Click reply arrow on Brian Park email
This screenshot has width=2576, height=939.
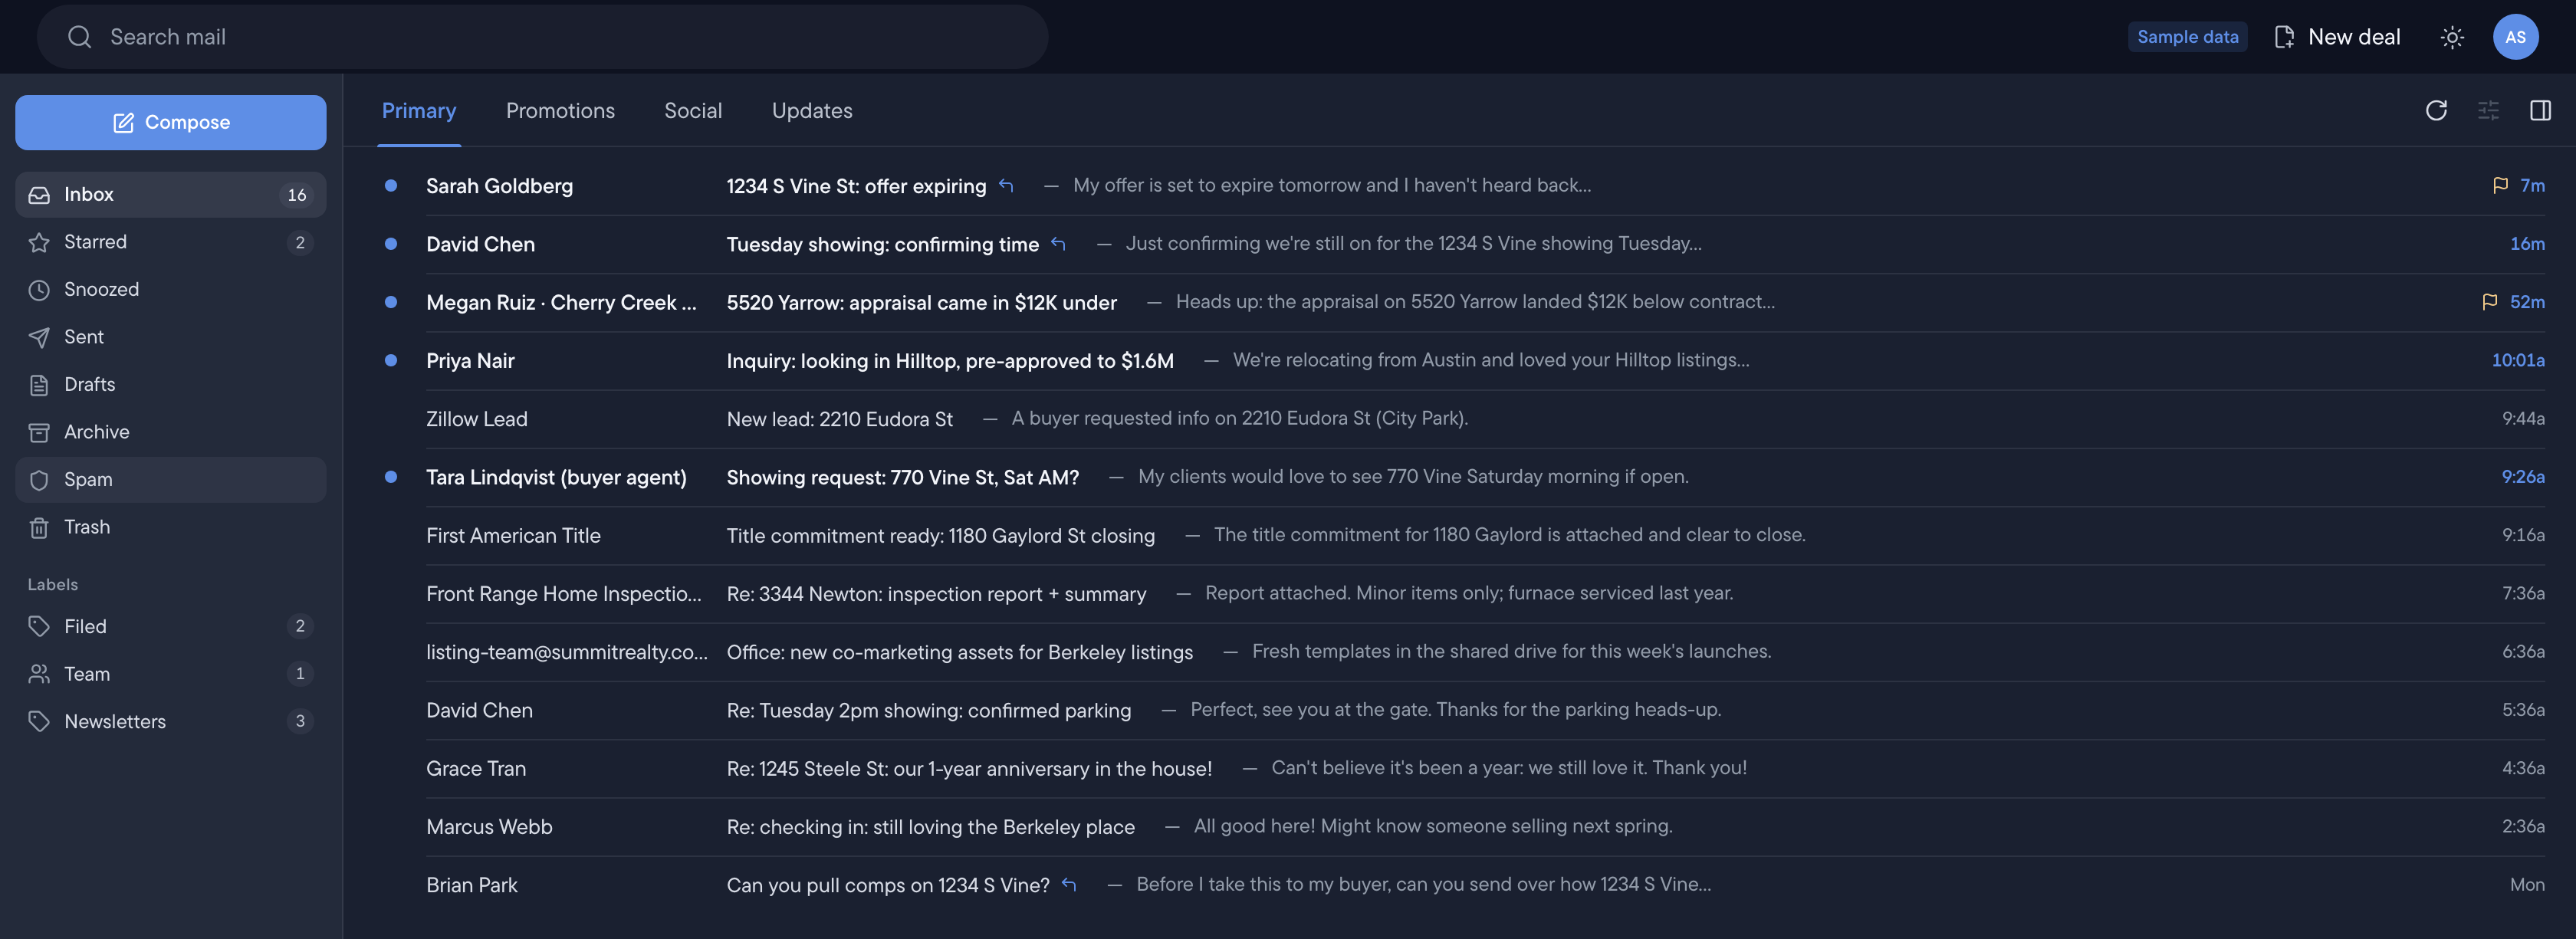point(1069,885)
